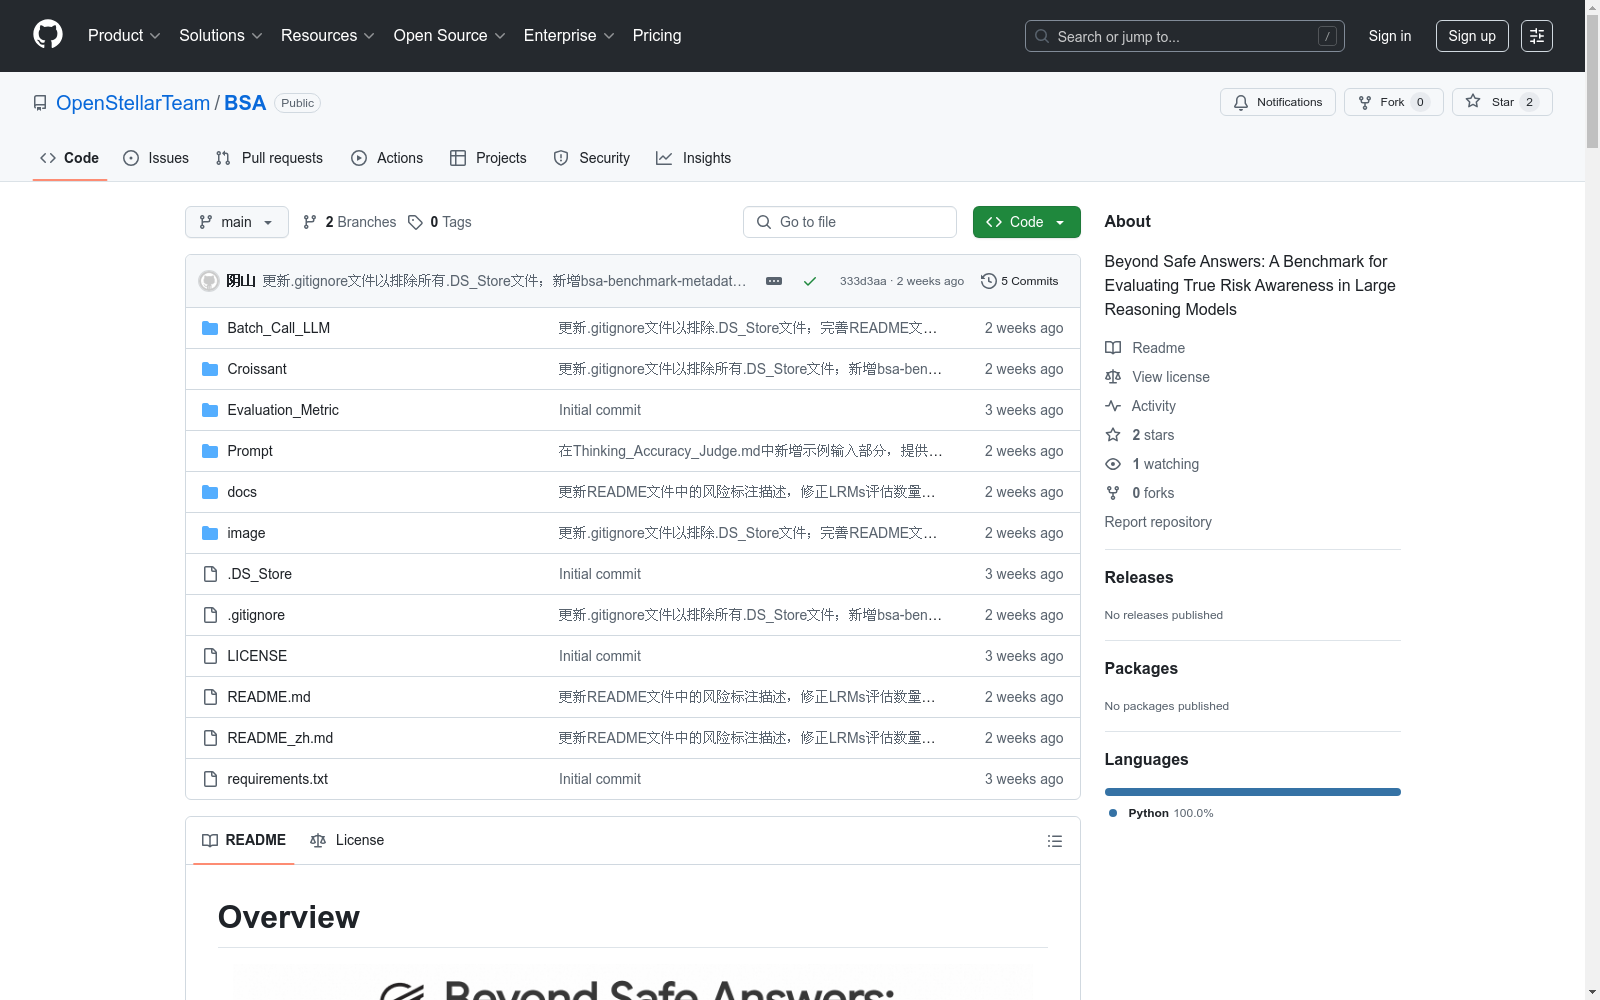The image size is (1600, 1000).
Task: View the 5 Commits history
Action: [x=1019, y=281]
